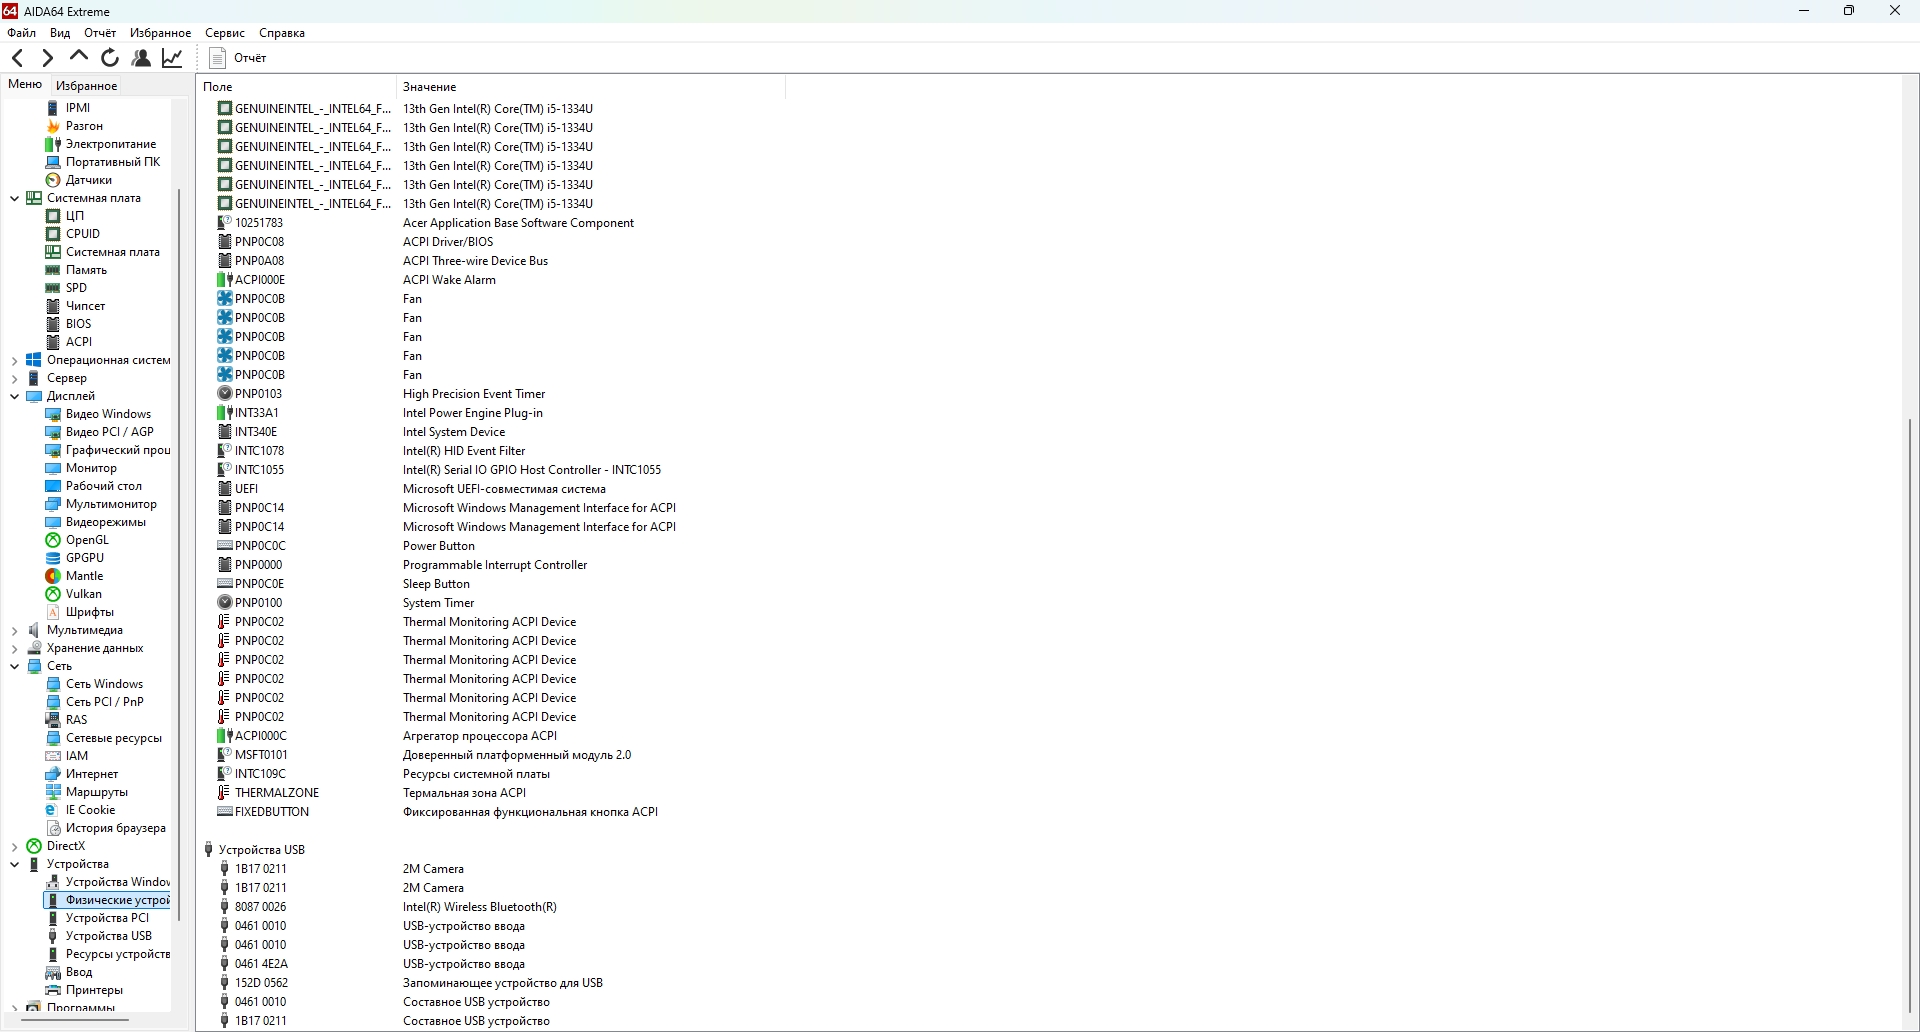
Task: Open the Ввод tree item
Action: click(x=69, y=972)
